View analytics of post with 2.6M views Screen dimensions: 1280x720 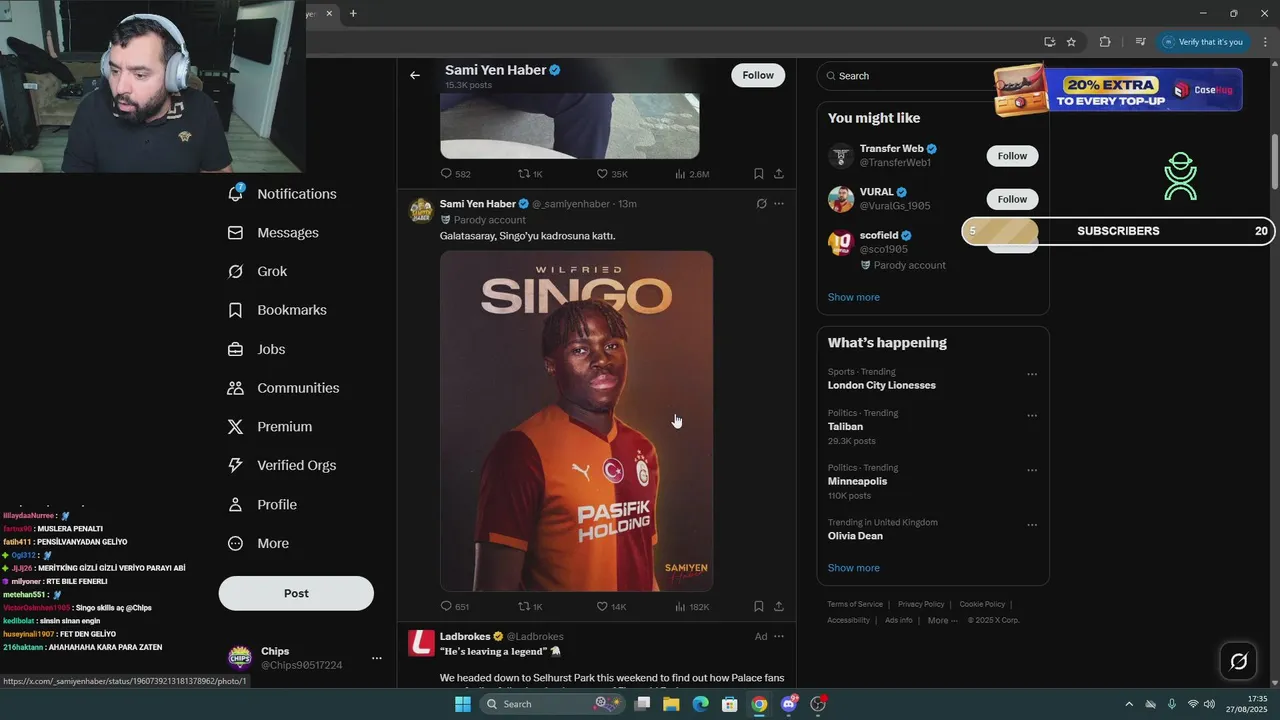pos(692,174)
